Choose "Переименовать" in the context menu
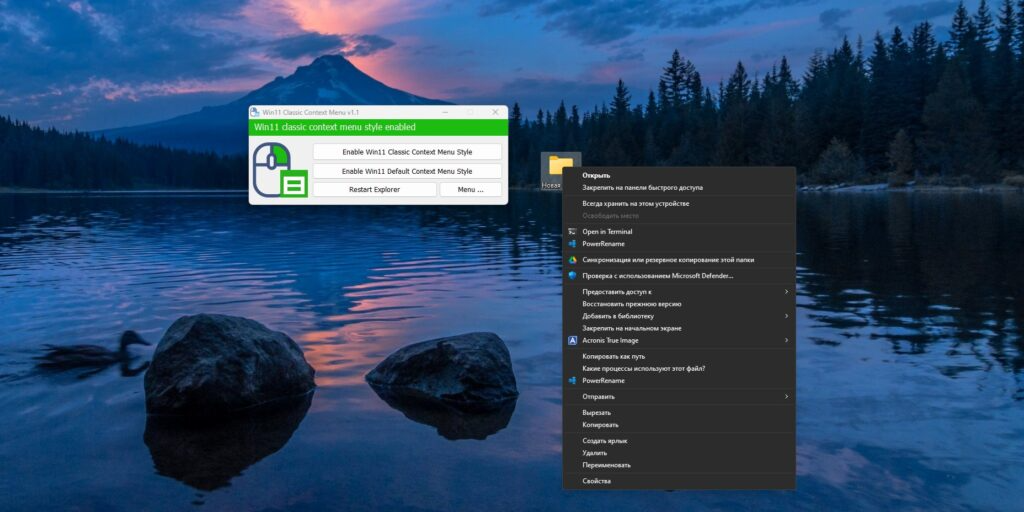The width and height of the screenshot is (1024, 512). point(606,465)
